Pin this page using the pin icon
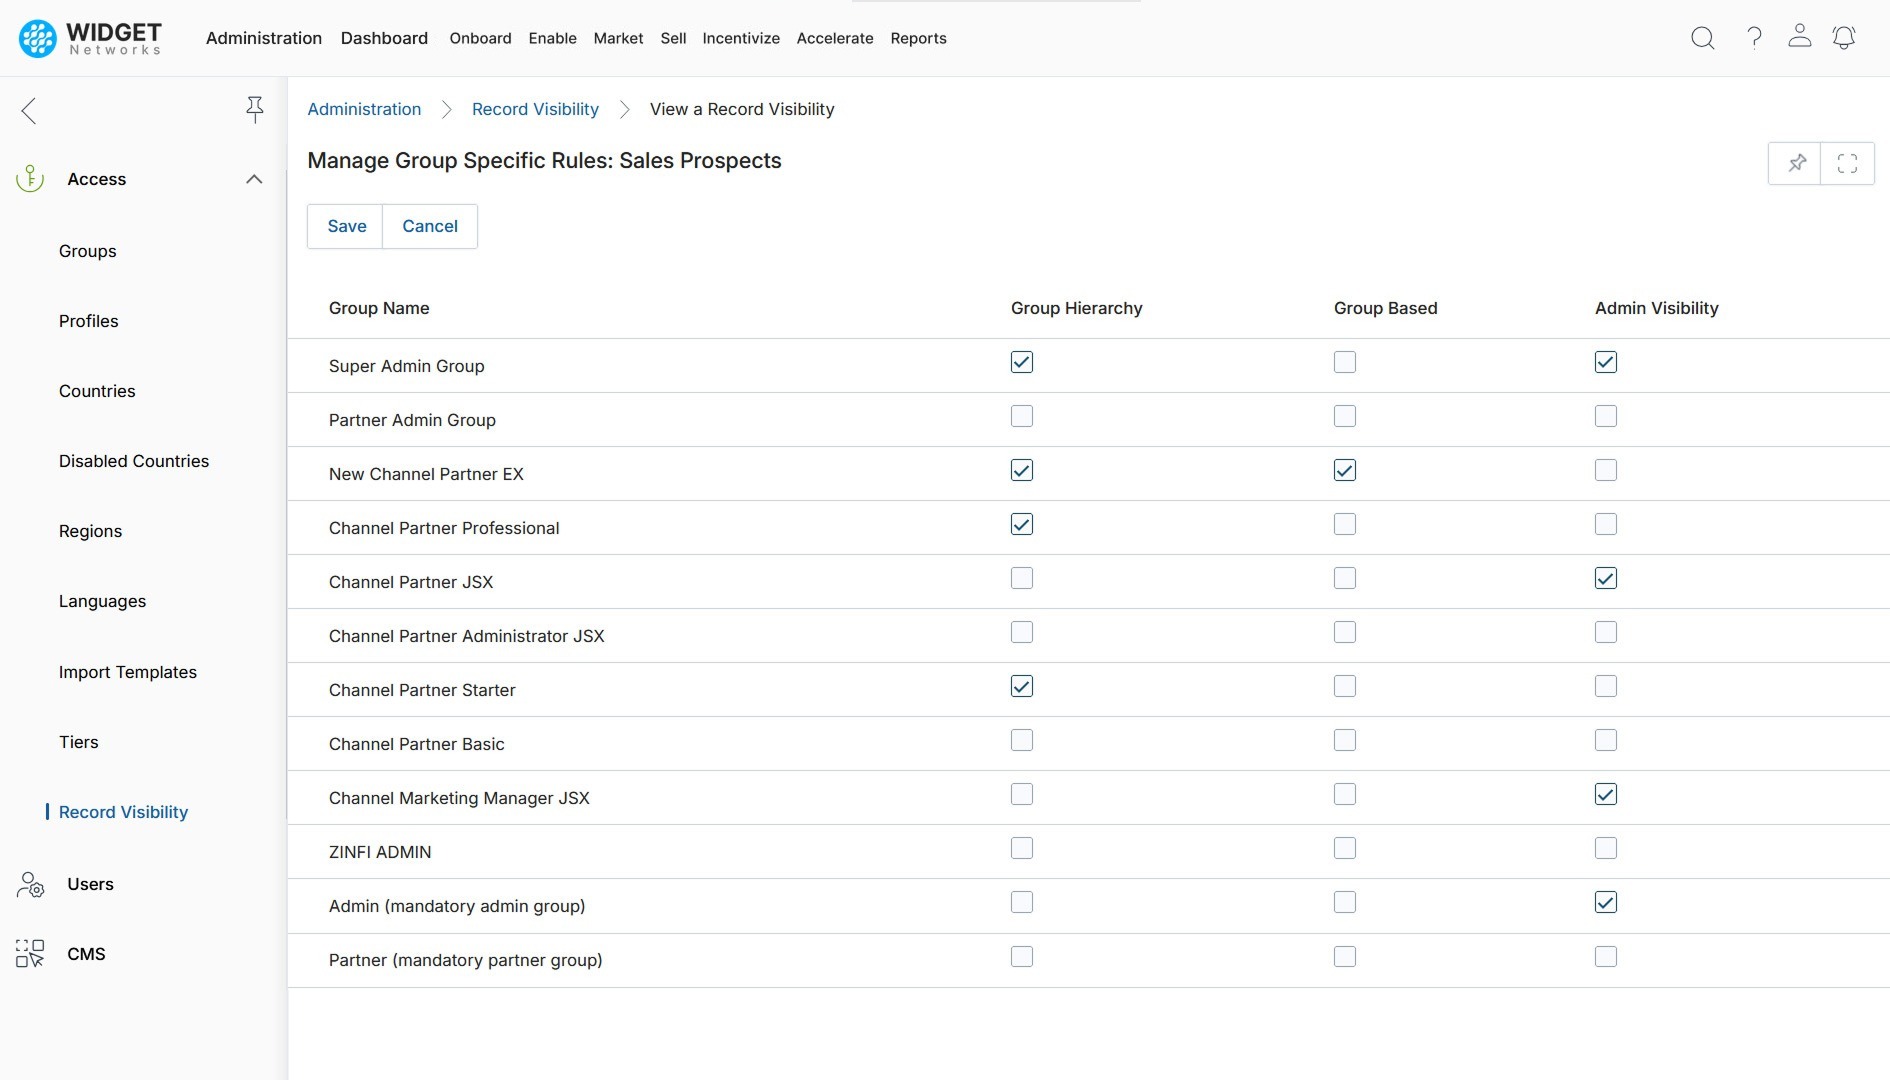The height and width of the screenshot is (1080, 1890). 1797,163
